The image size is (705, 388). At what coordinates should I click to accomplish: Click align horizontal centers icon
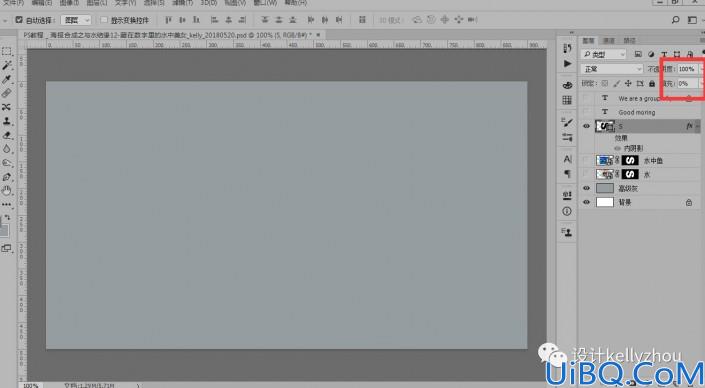[x=228, y=20]
